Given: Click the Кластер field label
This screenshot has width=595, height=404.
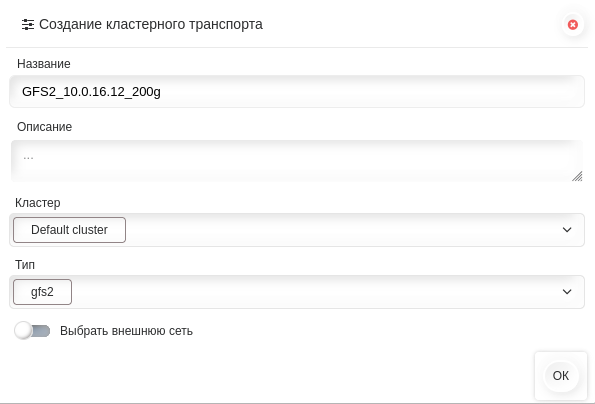Looking at the screenshot, I should click(38, 203).
